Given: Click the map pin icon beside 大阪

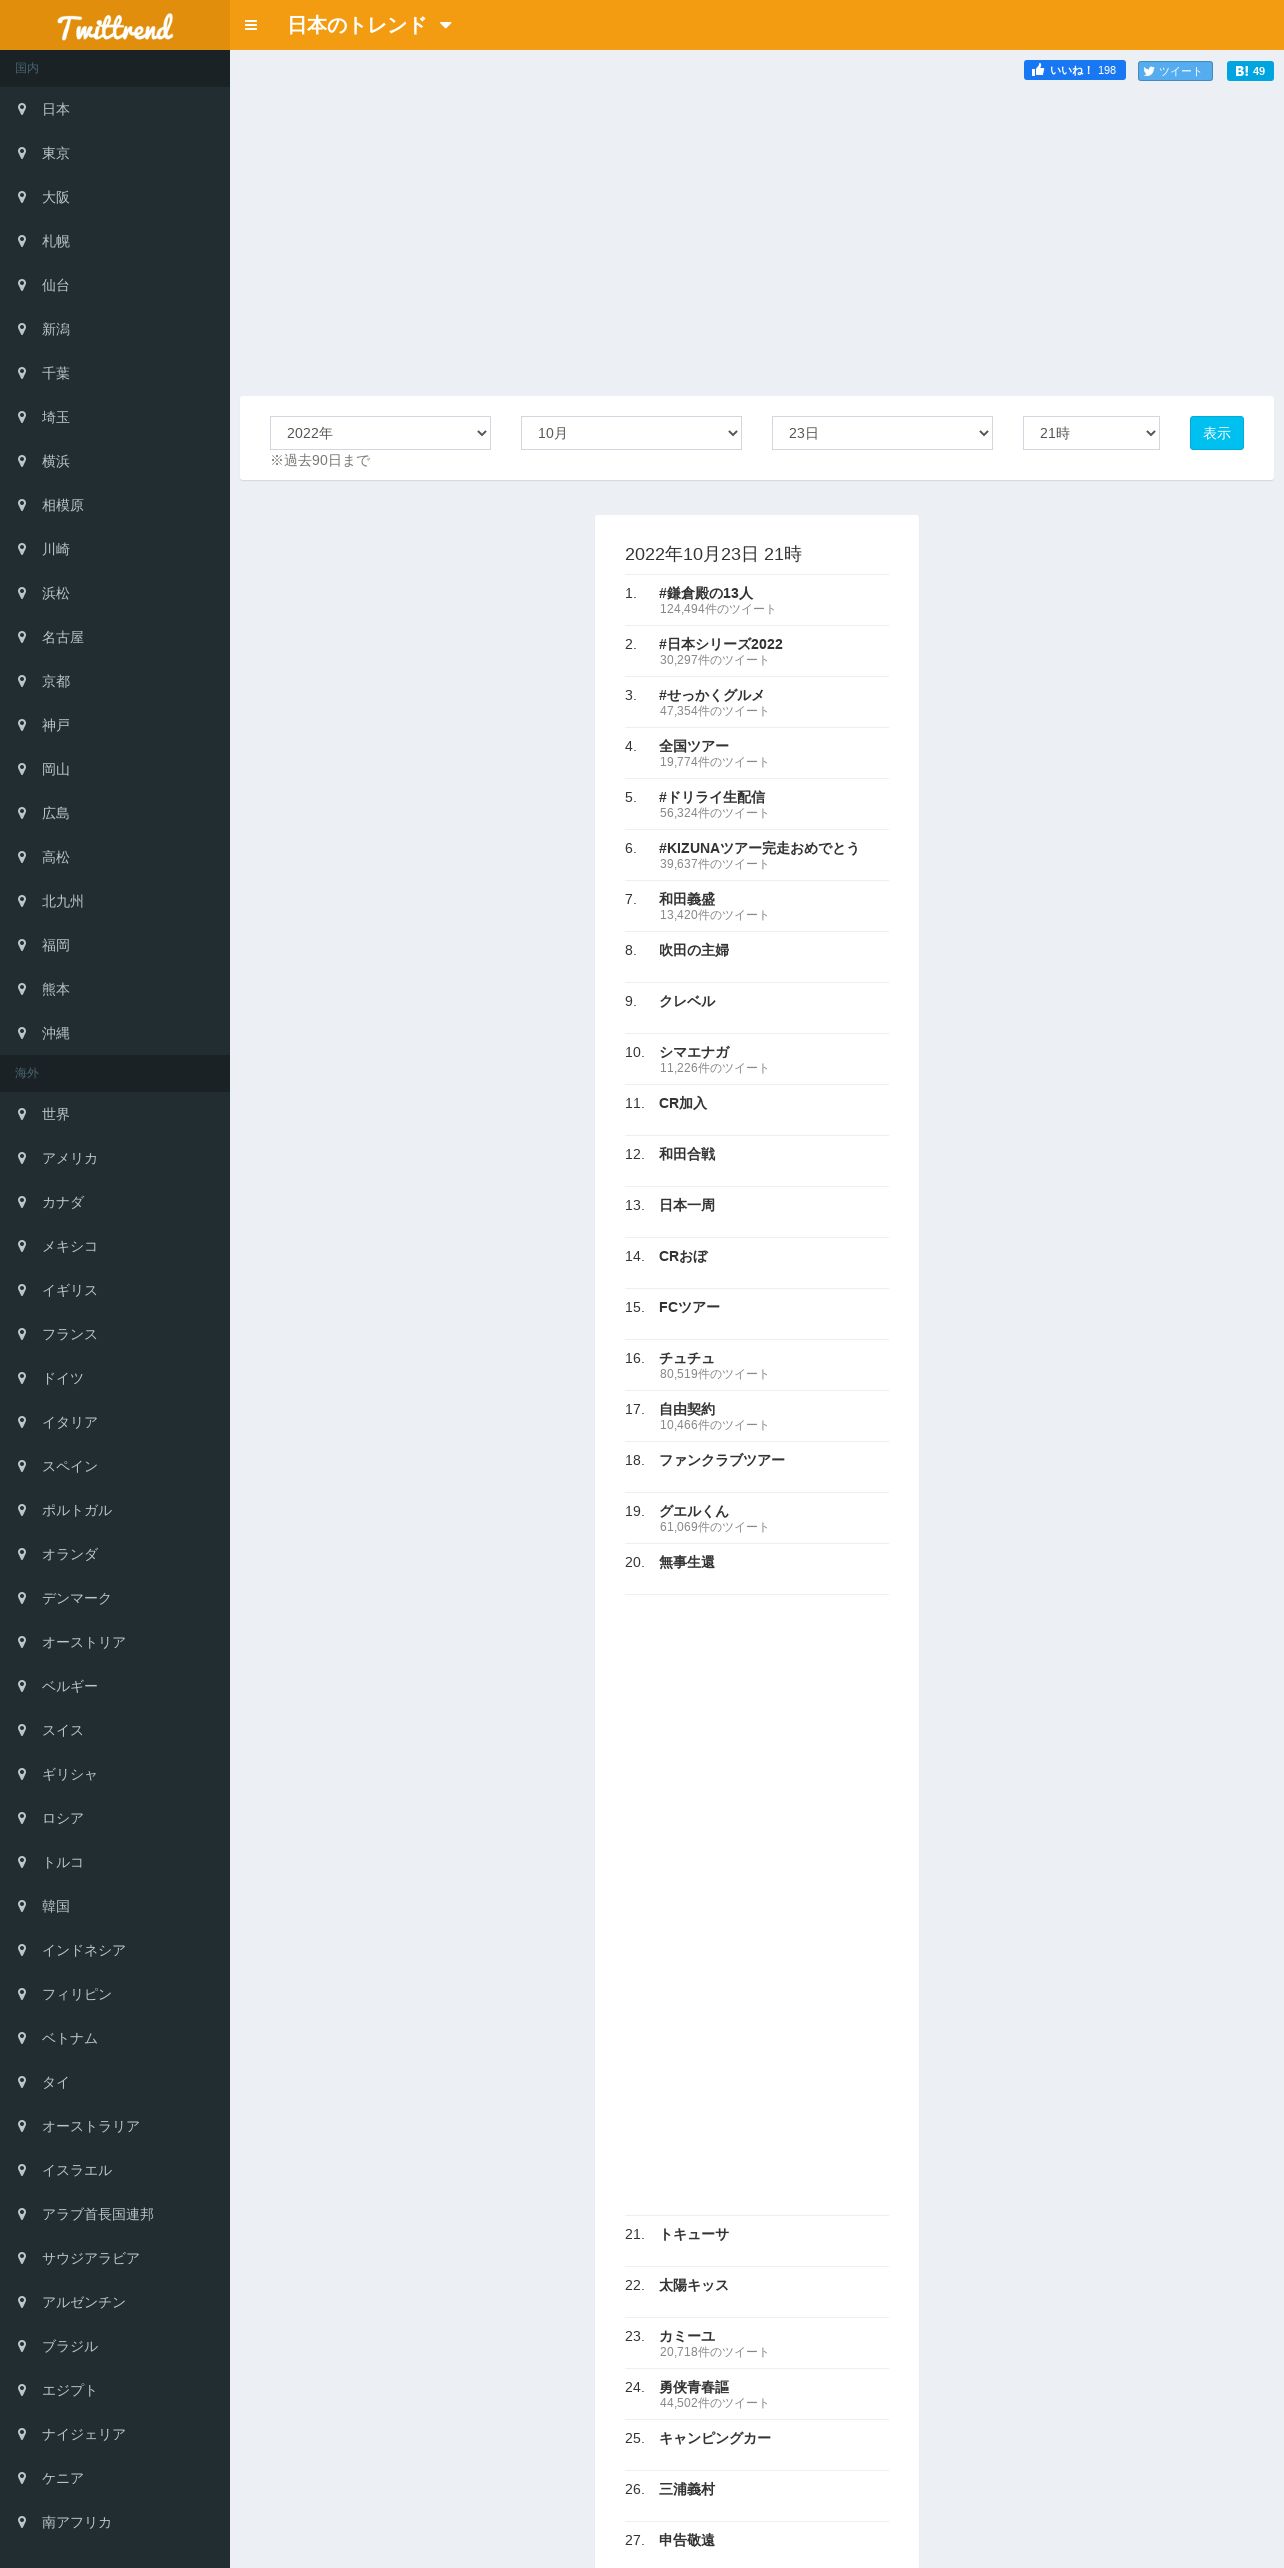Looking at the screenshot, I should click(22, 197).
